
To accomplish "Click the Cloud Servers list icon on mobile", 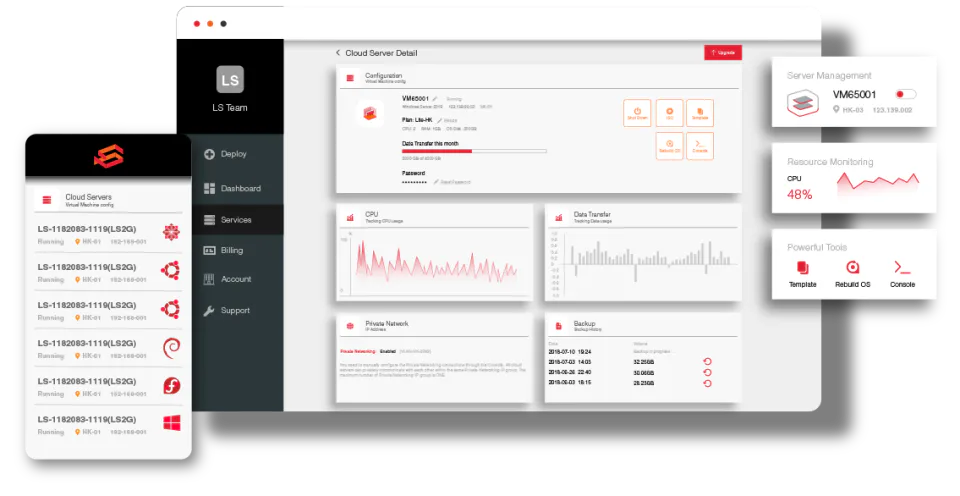I will 47,200.
